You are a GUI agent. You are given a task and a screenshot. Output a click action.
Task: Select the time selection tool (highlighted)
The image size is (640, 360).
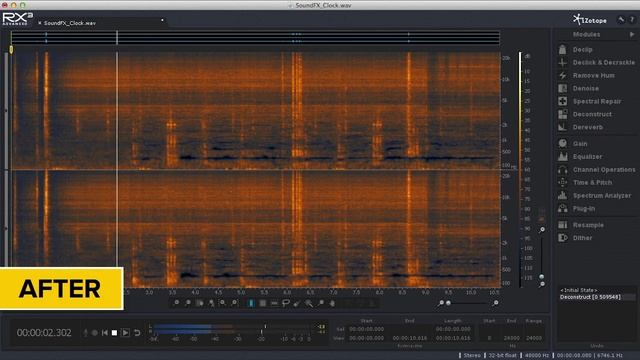(x=251, y=303)
